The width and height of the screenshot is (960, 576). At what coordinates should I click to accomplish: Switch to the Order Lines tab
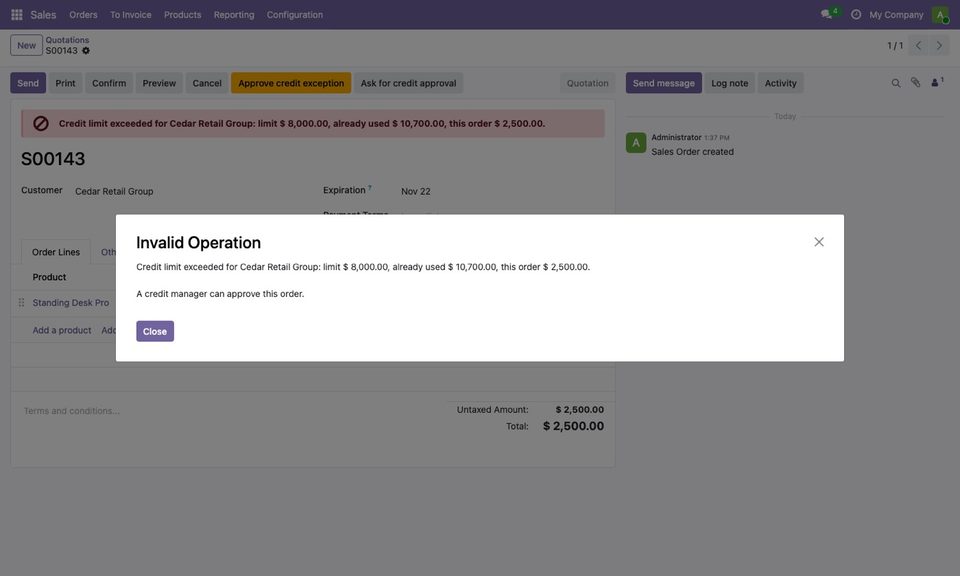click(56, 252)
